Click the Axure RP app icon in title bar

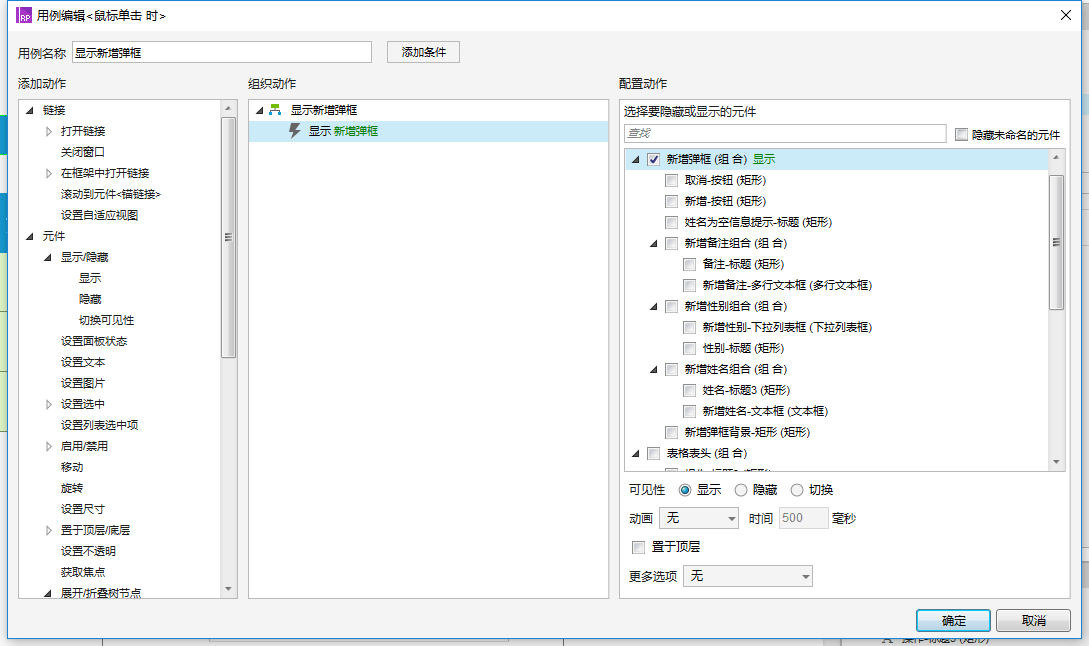24,15
